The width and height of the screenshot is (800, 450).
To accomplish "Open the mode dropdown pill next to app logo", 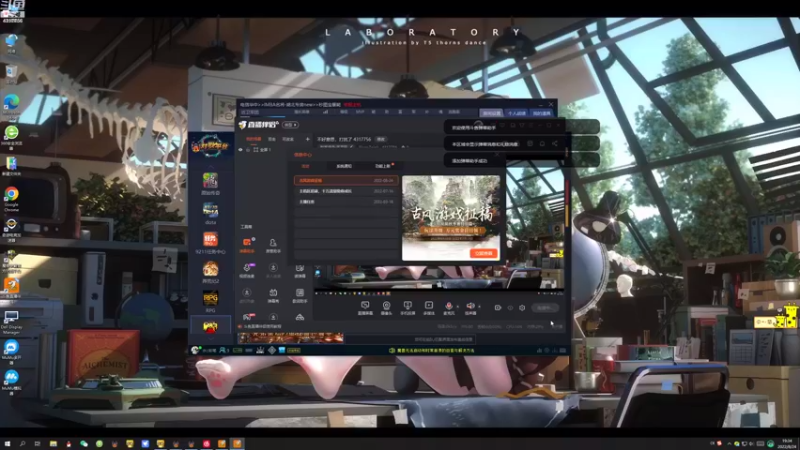I will (290, 124).
